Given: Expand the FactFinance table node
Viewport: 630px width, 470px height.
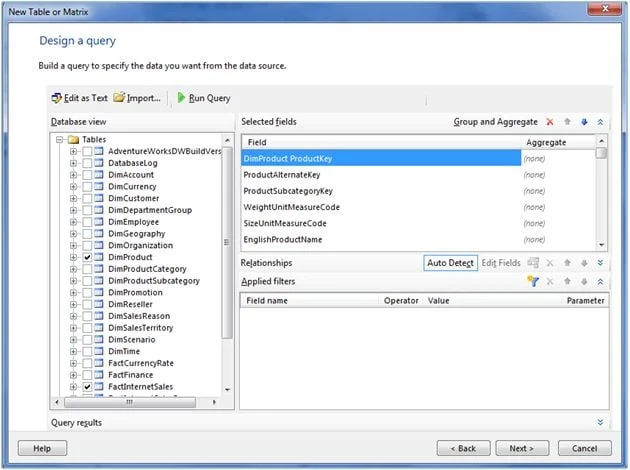Looking at the screenshot, I should tap(73, 375).
